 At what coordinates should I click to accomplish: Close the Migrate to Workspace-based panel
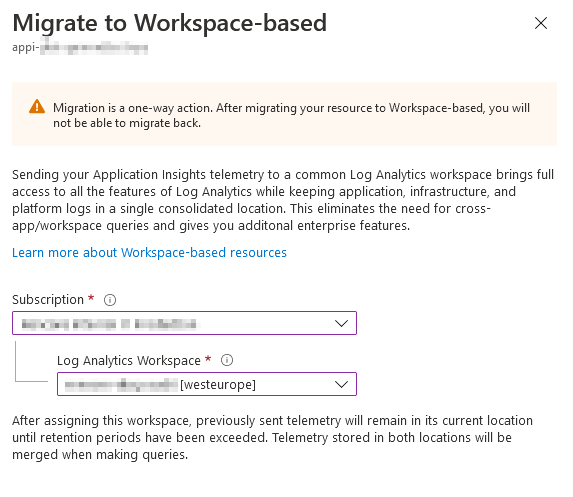tap(540, 23)
